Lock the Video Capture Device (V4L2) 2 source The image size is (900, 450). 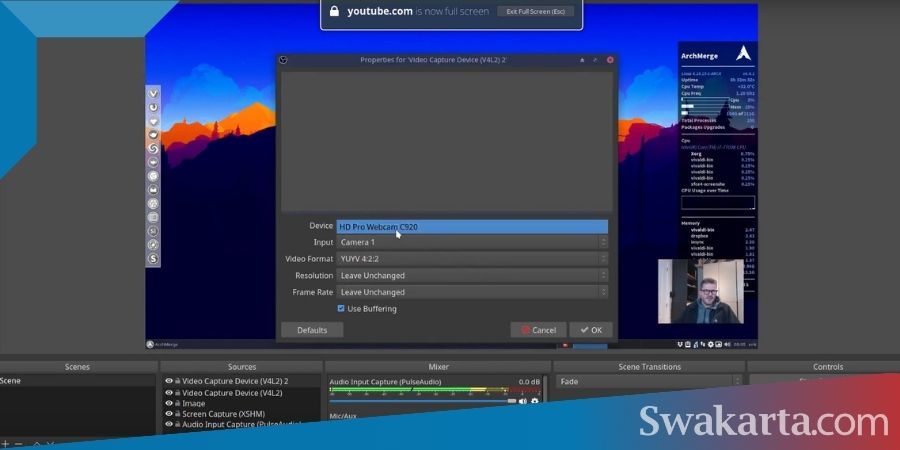tap(177, 381)
